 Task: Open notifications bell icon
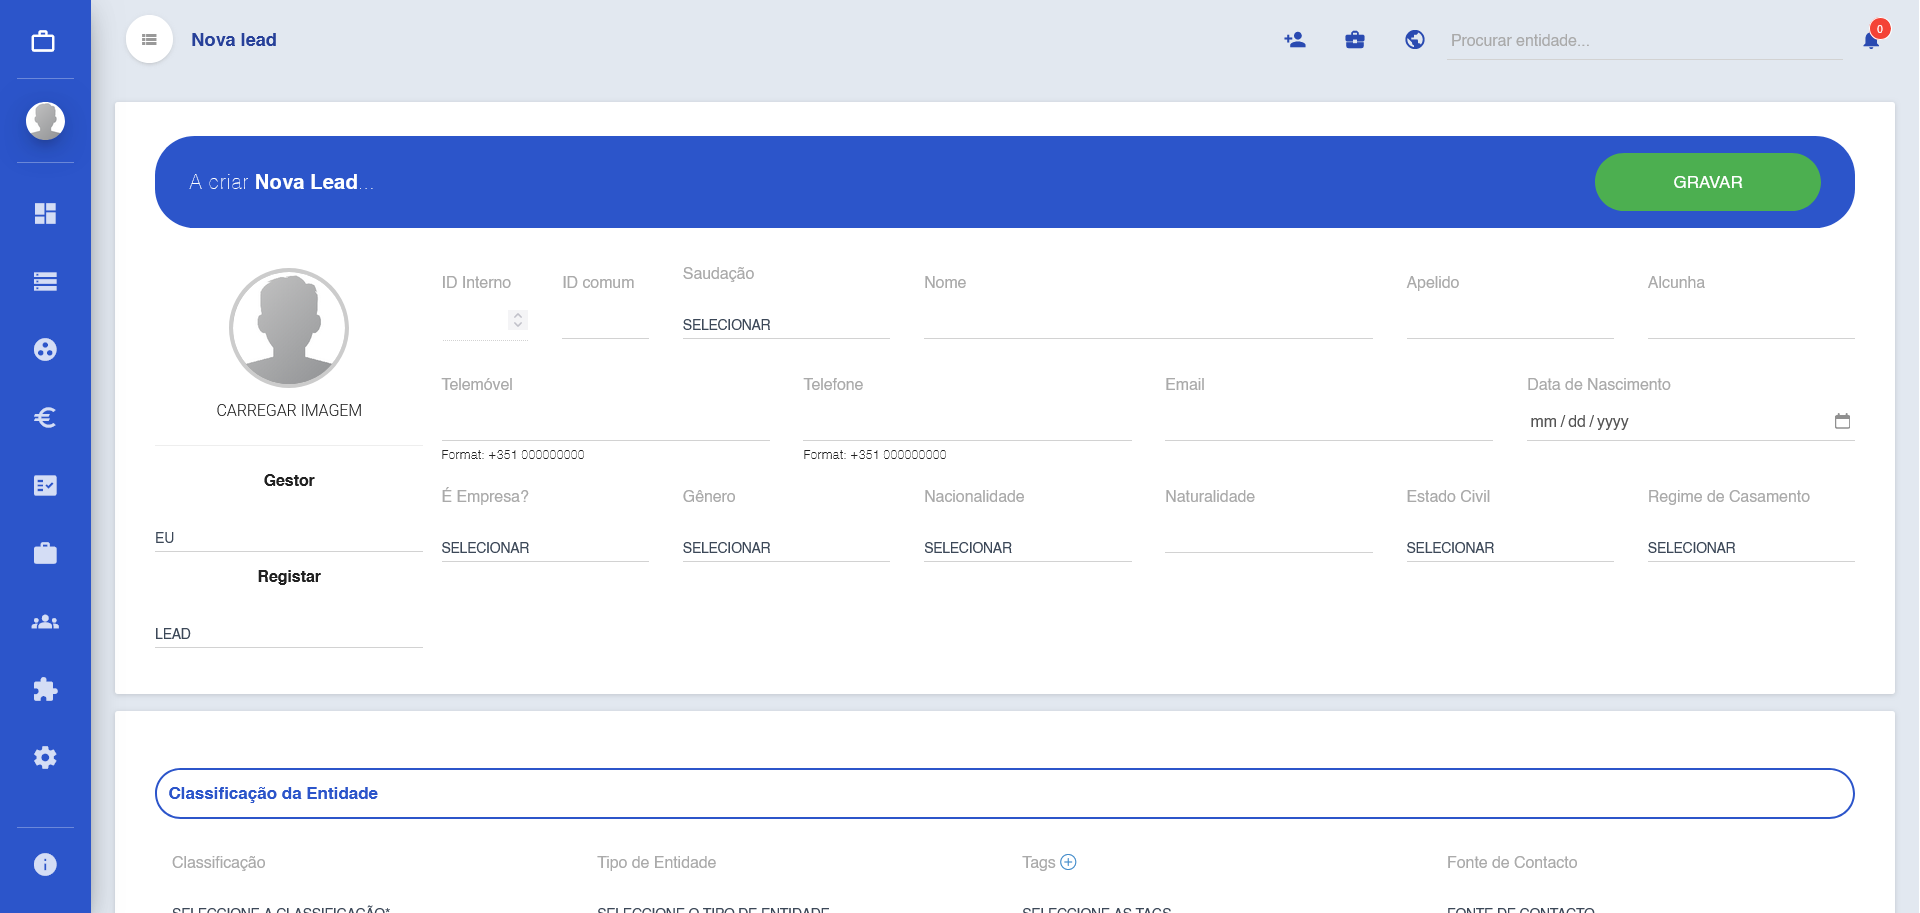tap(1871, 40)
